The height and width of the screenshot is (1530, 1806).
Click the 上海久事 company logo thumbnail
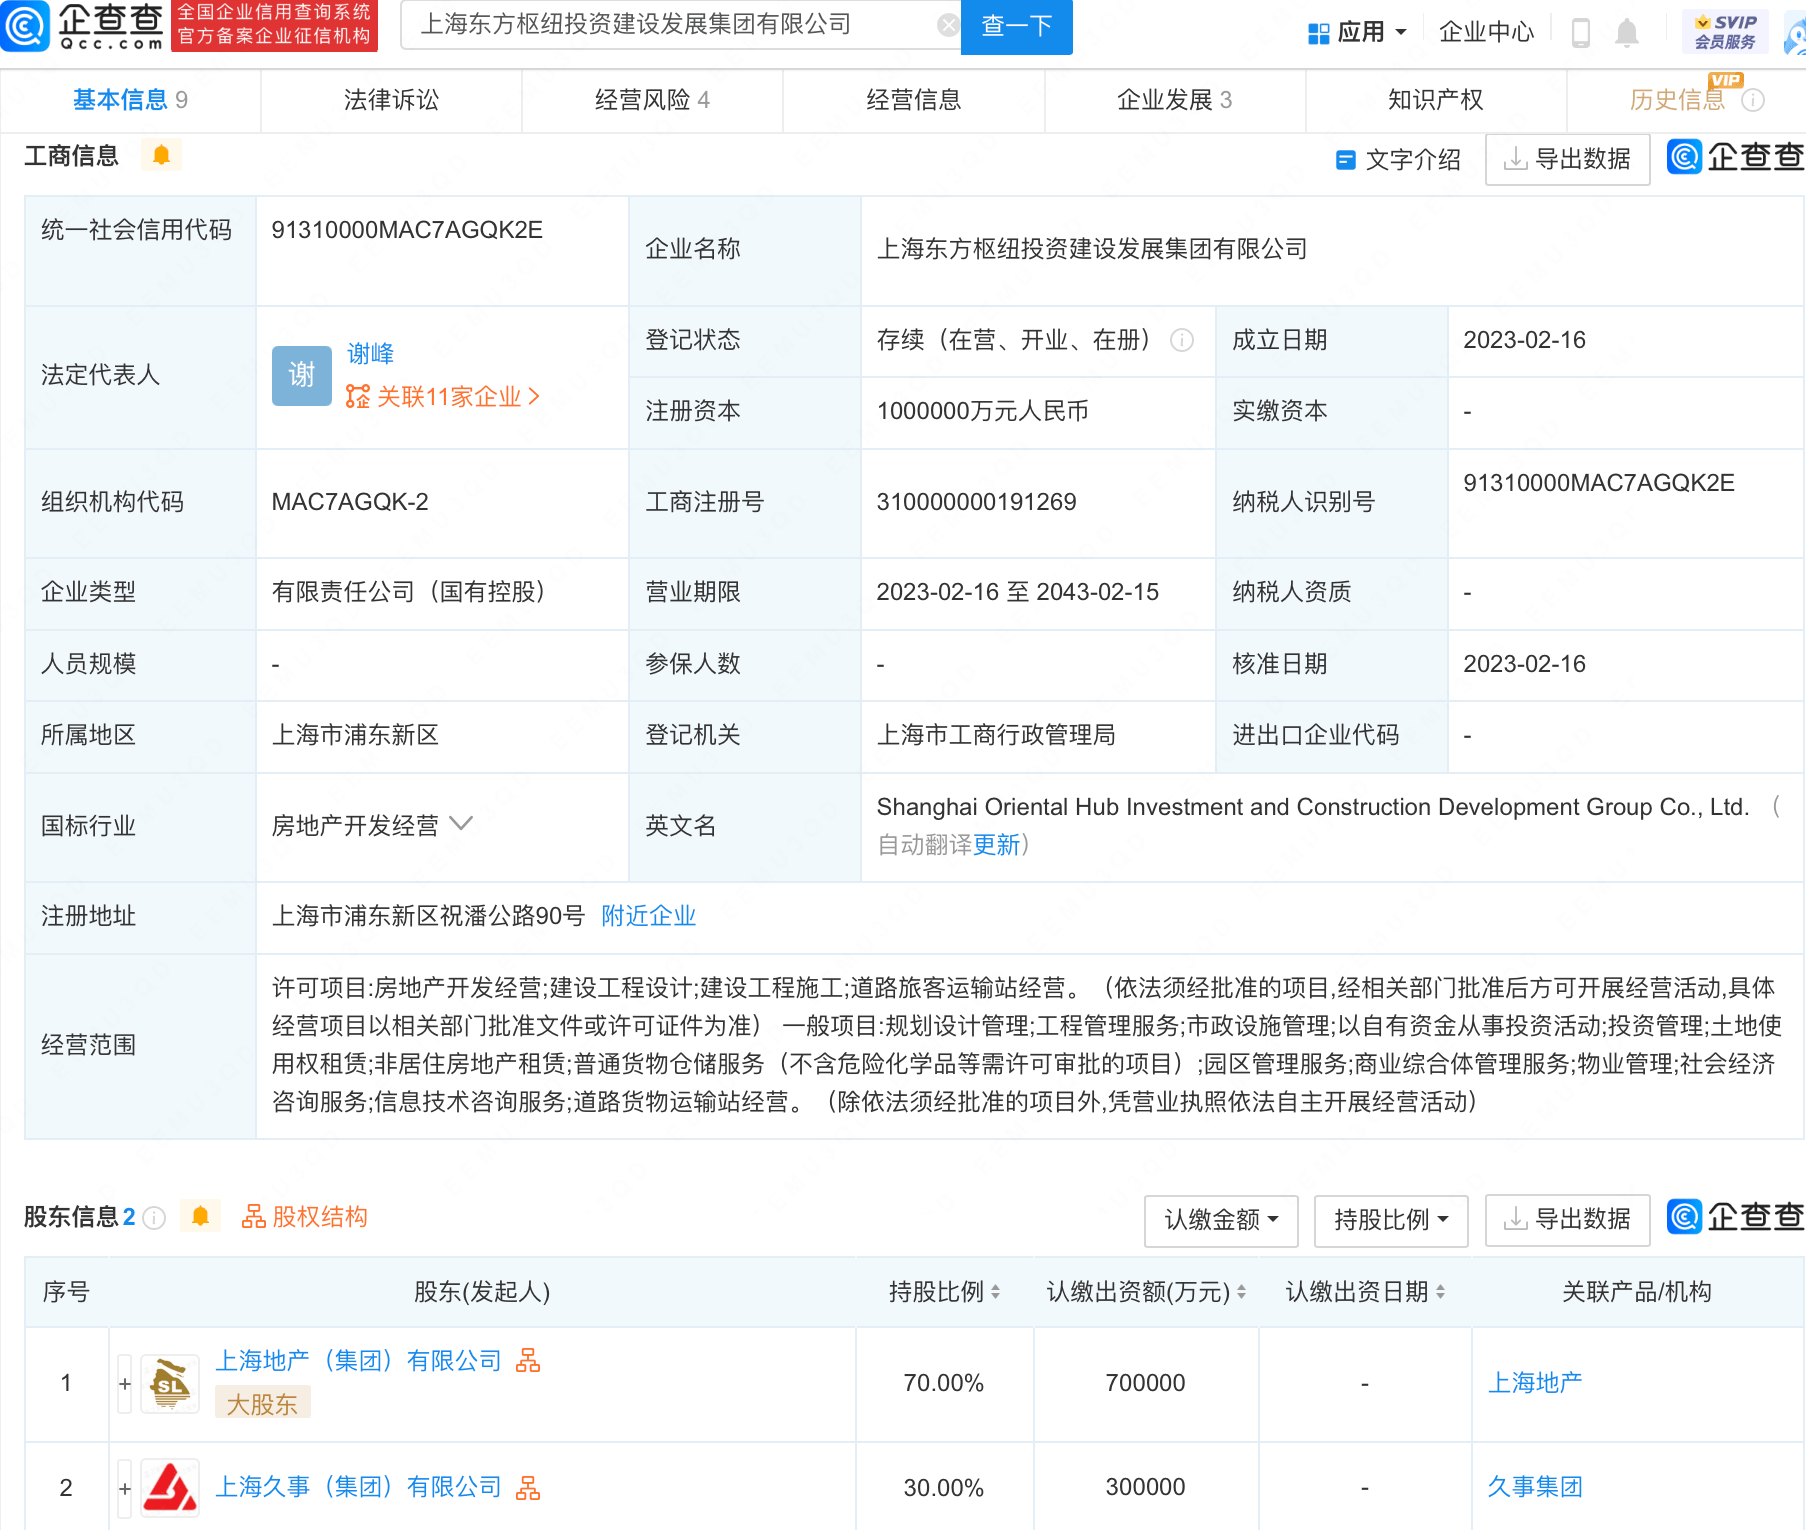(170, 1488)
